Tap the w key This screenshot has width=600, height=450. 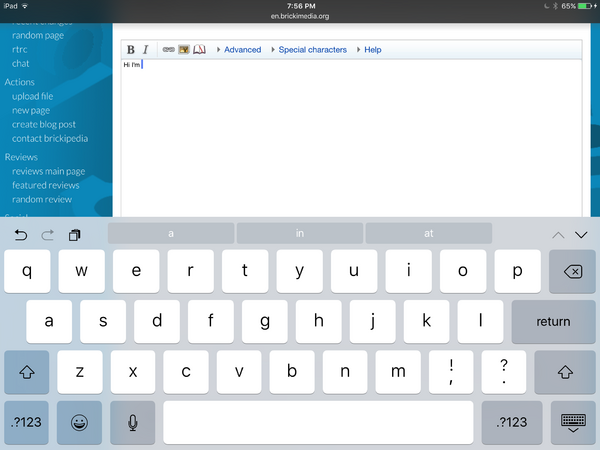(x=82, y=271)
